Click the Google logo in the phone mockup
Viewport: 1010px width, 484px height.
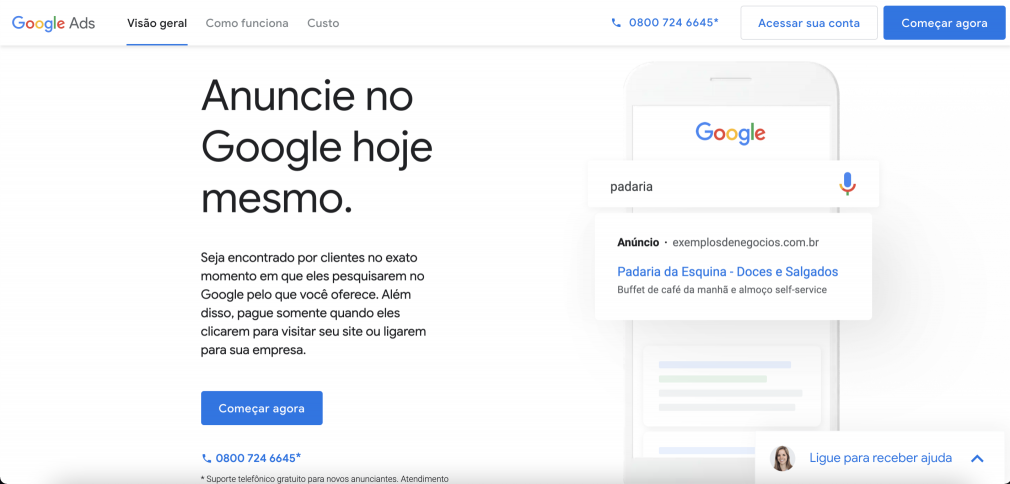point(730,133)
